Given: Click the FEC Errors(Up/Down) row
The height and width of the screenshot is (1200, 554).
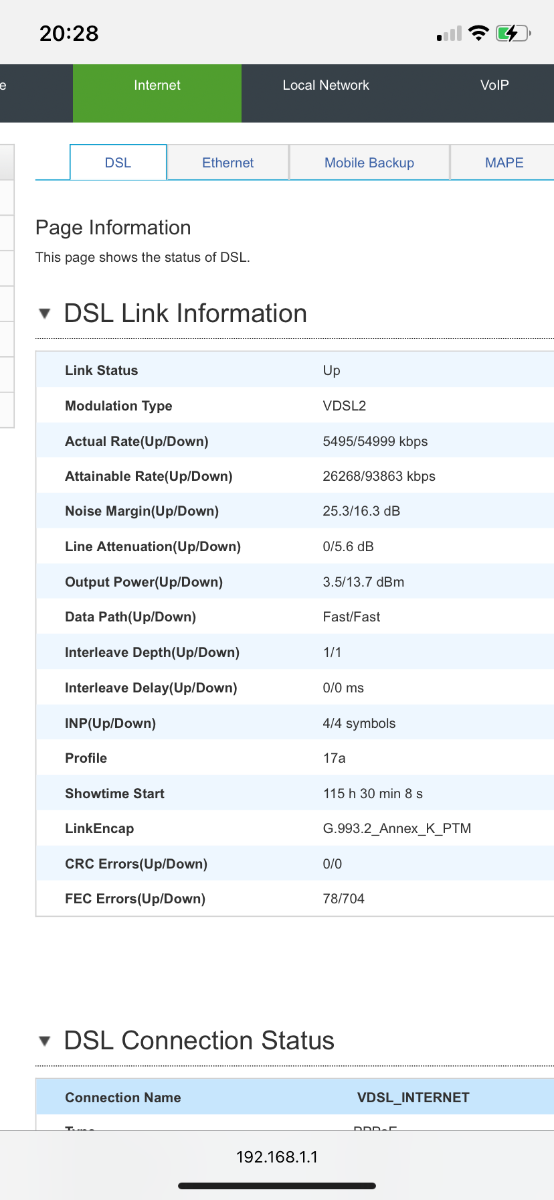Looking at the screenshot, I should click(x=295, y=899).
